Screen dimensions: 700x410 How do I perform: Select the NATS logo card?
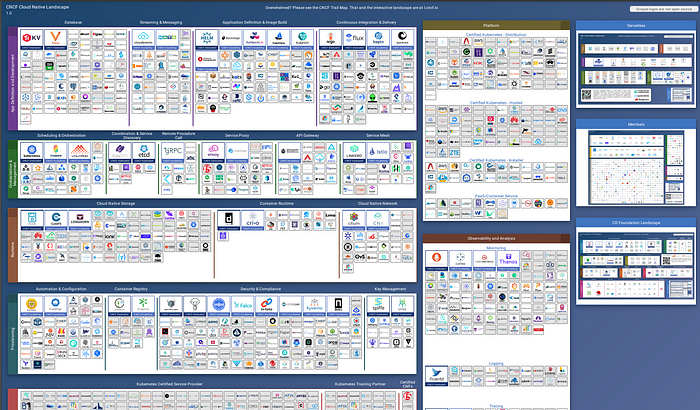pos(167,39)
